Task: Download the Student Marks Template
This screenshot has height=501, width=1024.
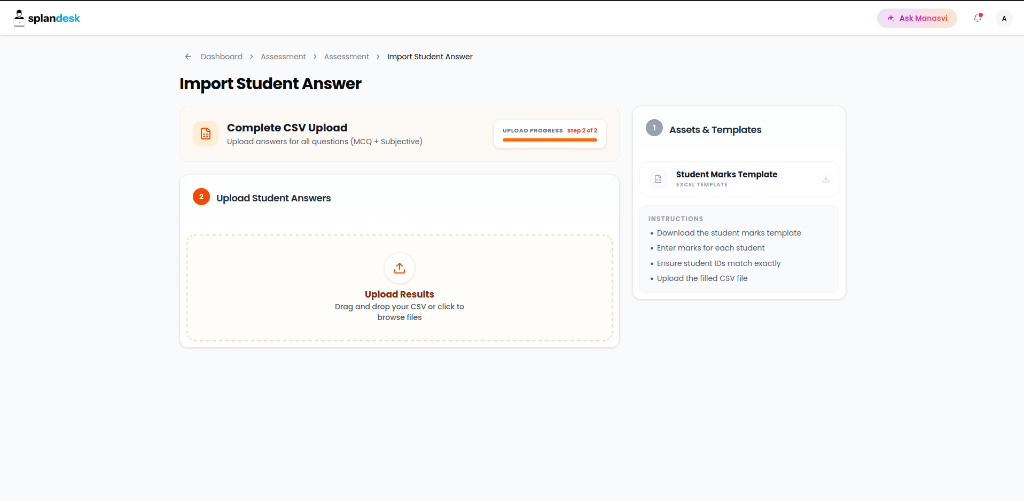Action: (825, 179)
